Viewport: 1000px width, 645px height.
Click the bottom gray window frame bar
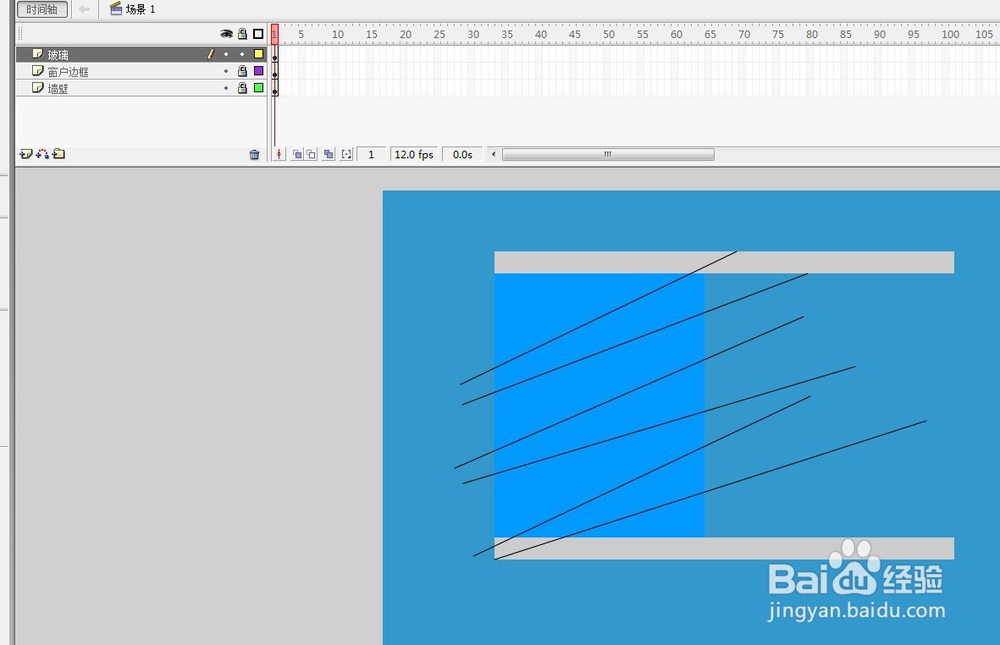click(x=724, y=548)
